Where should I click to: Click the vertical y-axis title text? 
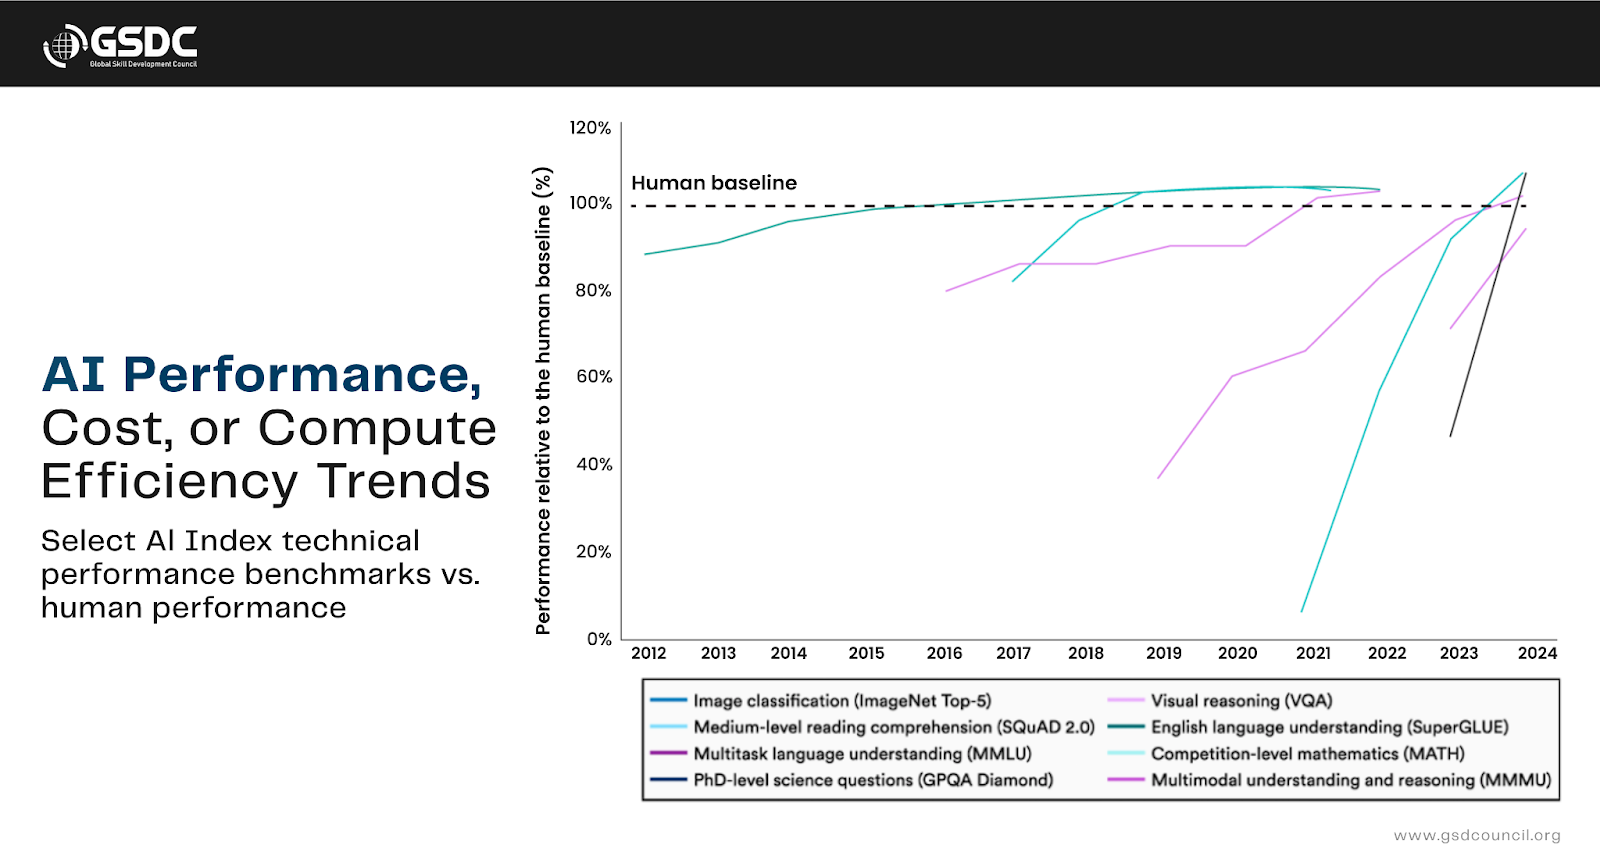543,400
